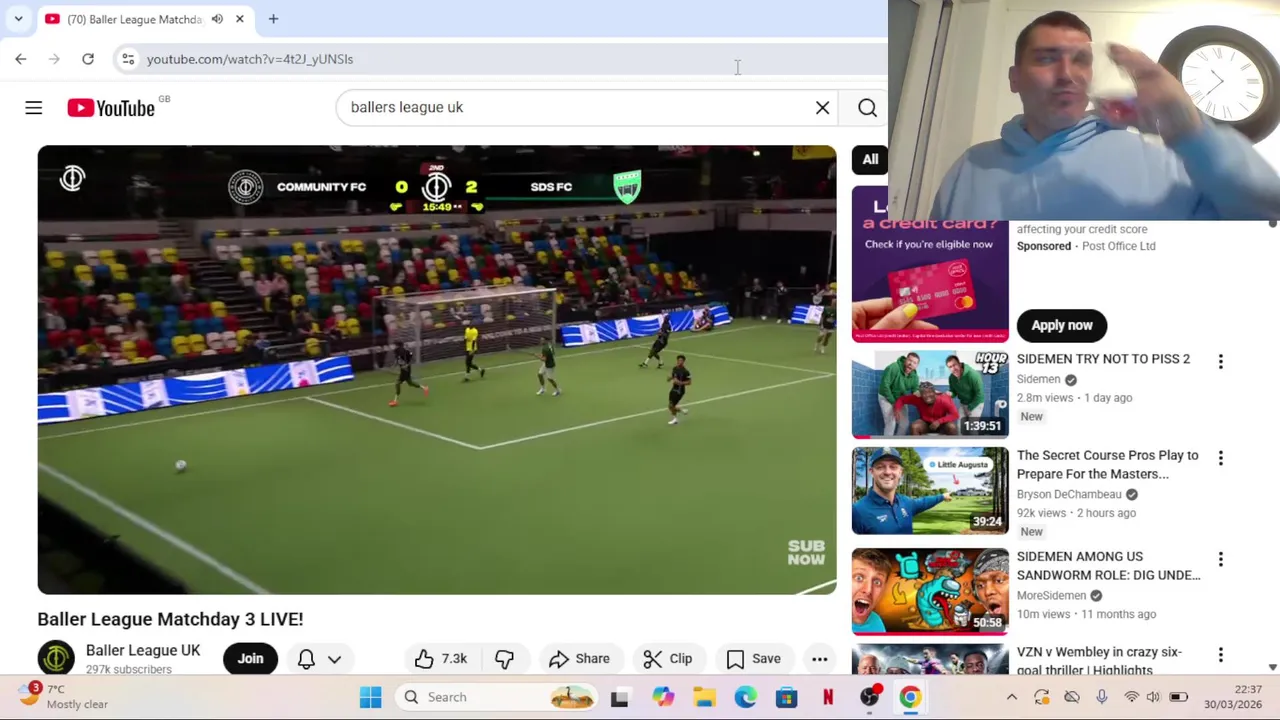Clear the search box with the X
Image resolution: width=1280 pixels, height=720 pixels.
(x=822, y=107)
